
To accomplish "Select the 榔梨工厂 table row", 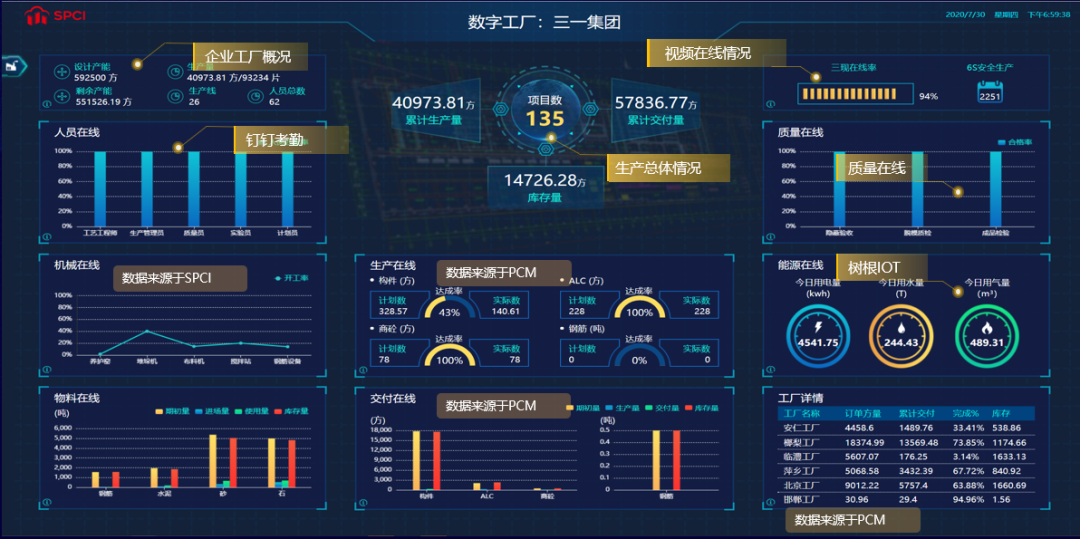I will tap(906, 443).
